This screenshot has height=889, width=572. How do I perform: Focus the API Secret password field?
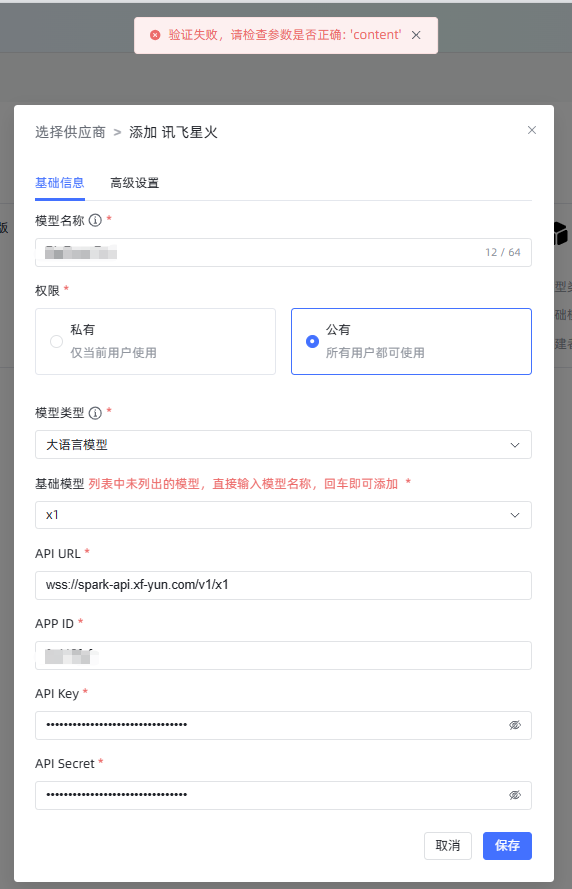[x=283, y=795]
